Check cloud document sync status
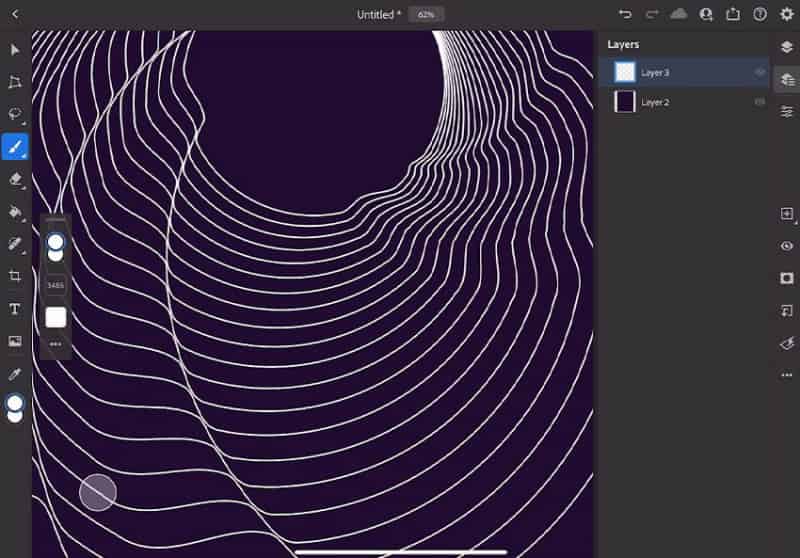800x558 pixels. pyautogui.click(x=679, y=14)
